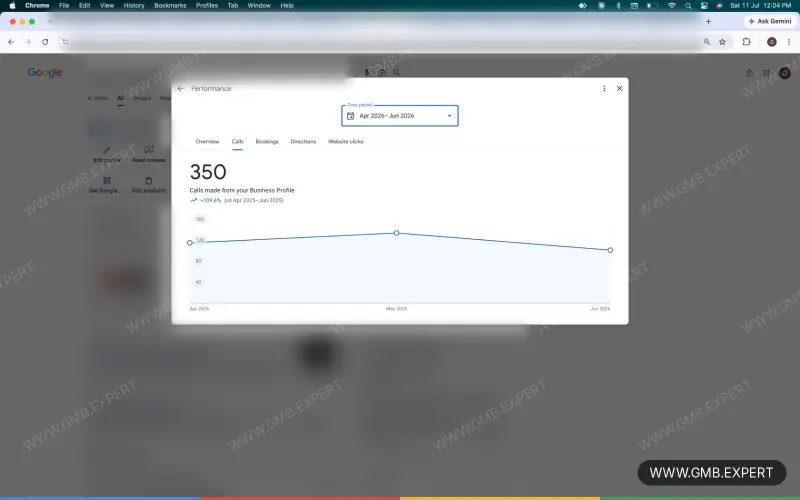Image resolution: width=800 pixels, height=500 pixels.
Task: Click the Siri menu bar icon
Action: click(719, 6)
